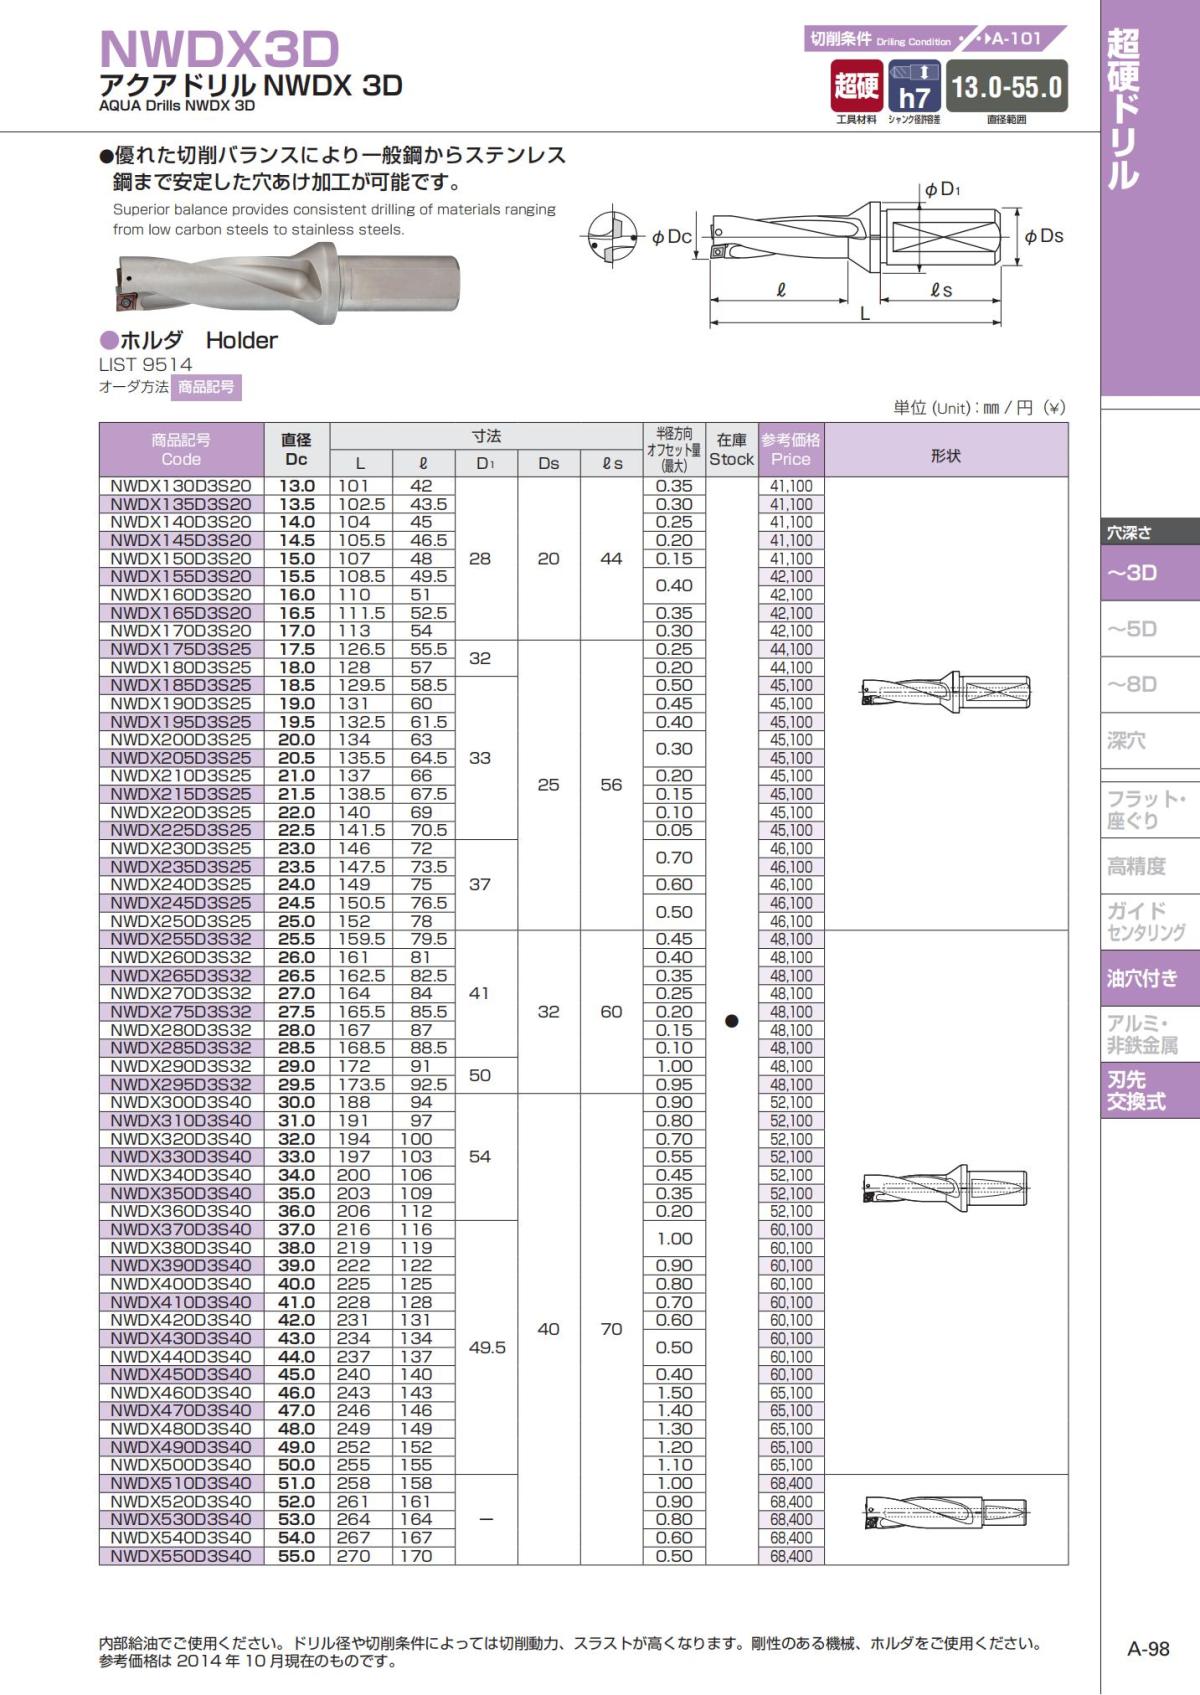Click code NWDX550D3S40

click(x=181, y=1556)
